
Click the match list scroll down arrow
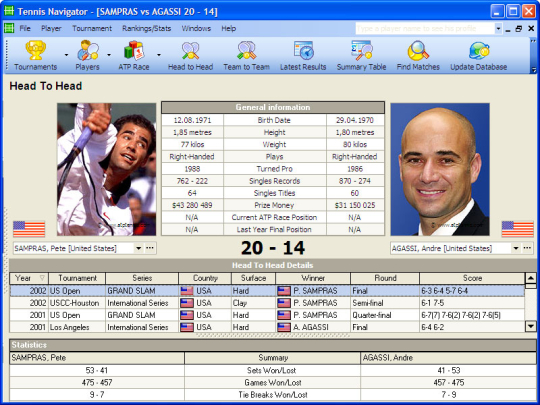[x=531, y=326]
